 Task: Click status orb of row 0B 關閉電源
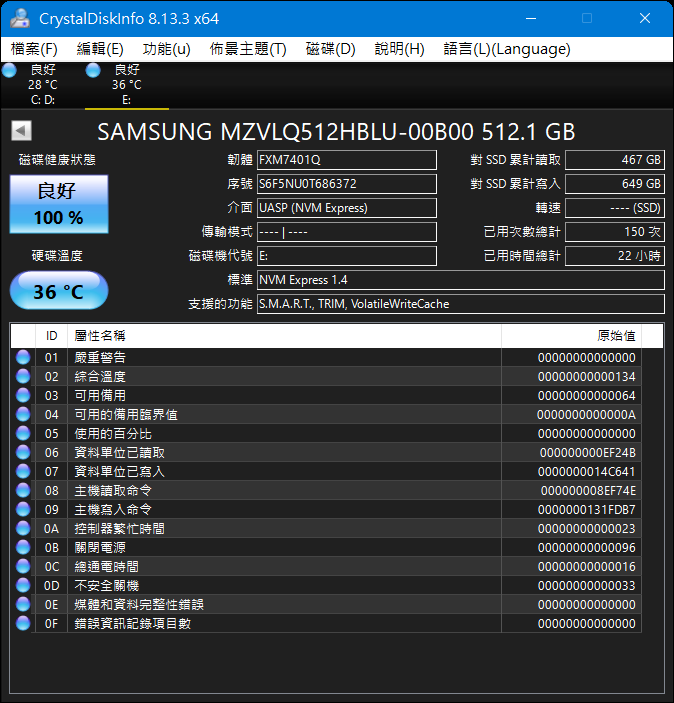click(x=23, y=547)
